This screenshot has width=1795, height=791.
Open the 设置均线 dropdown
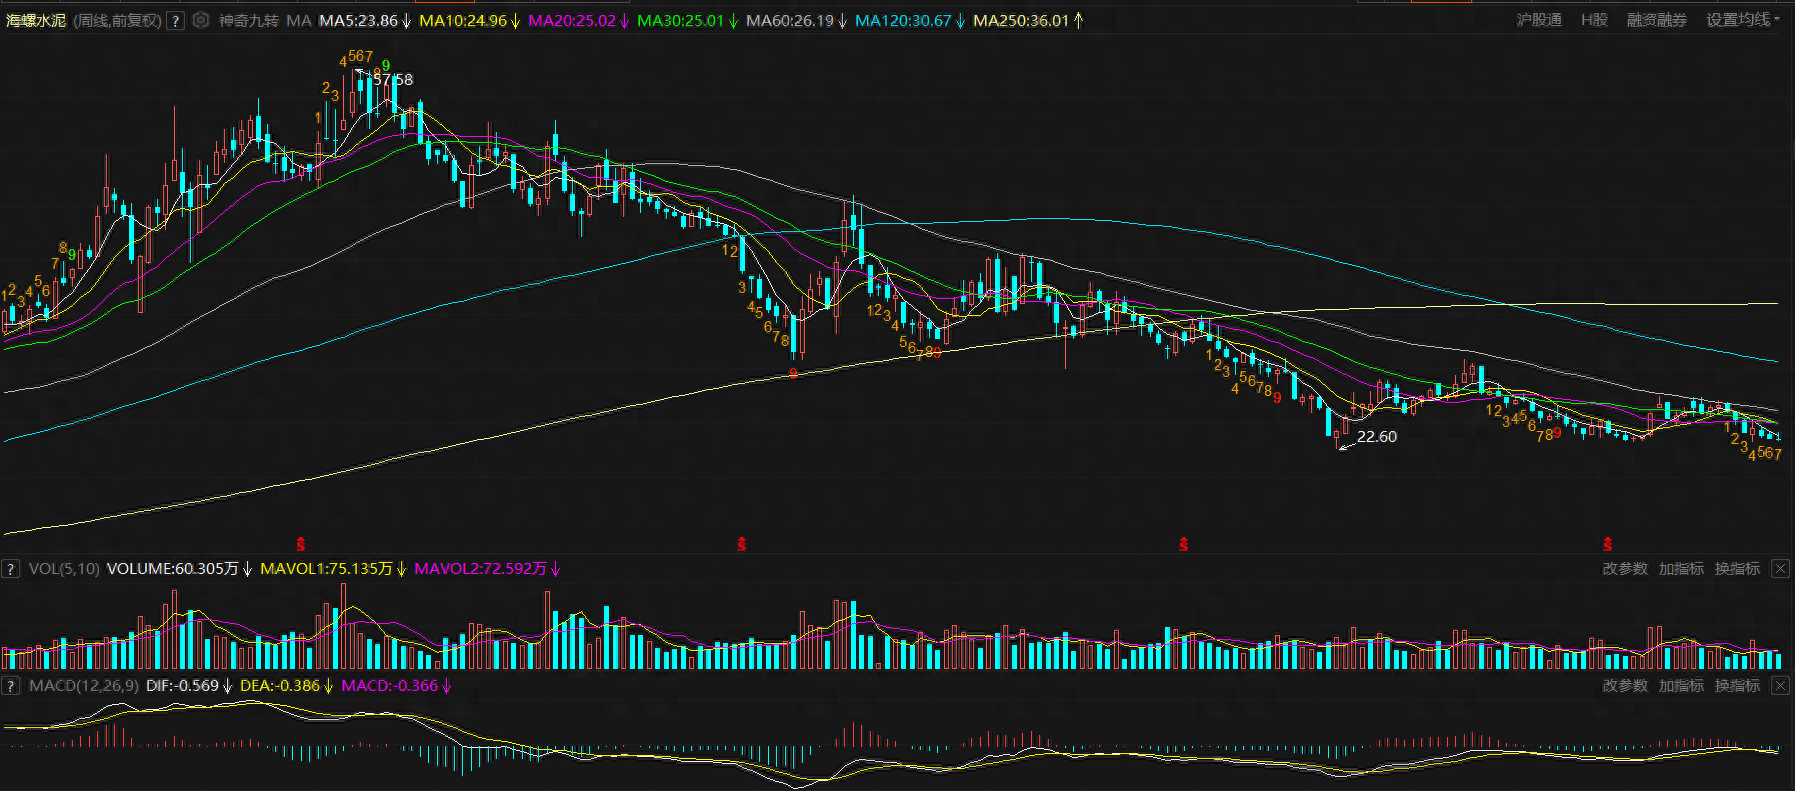pos(1742,20)
